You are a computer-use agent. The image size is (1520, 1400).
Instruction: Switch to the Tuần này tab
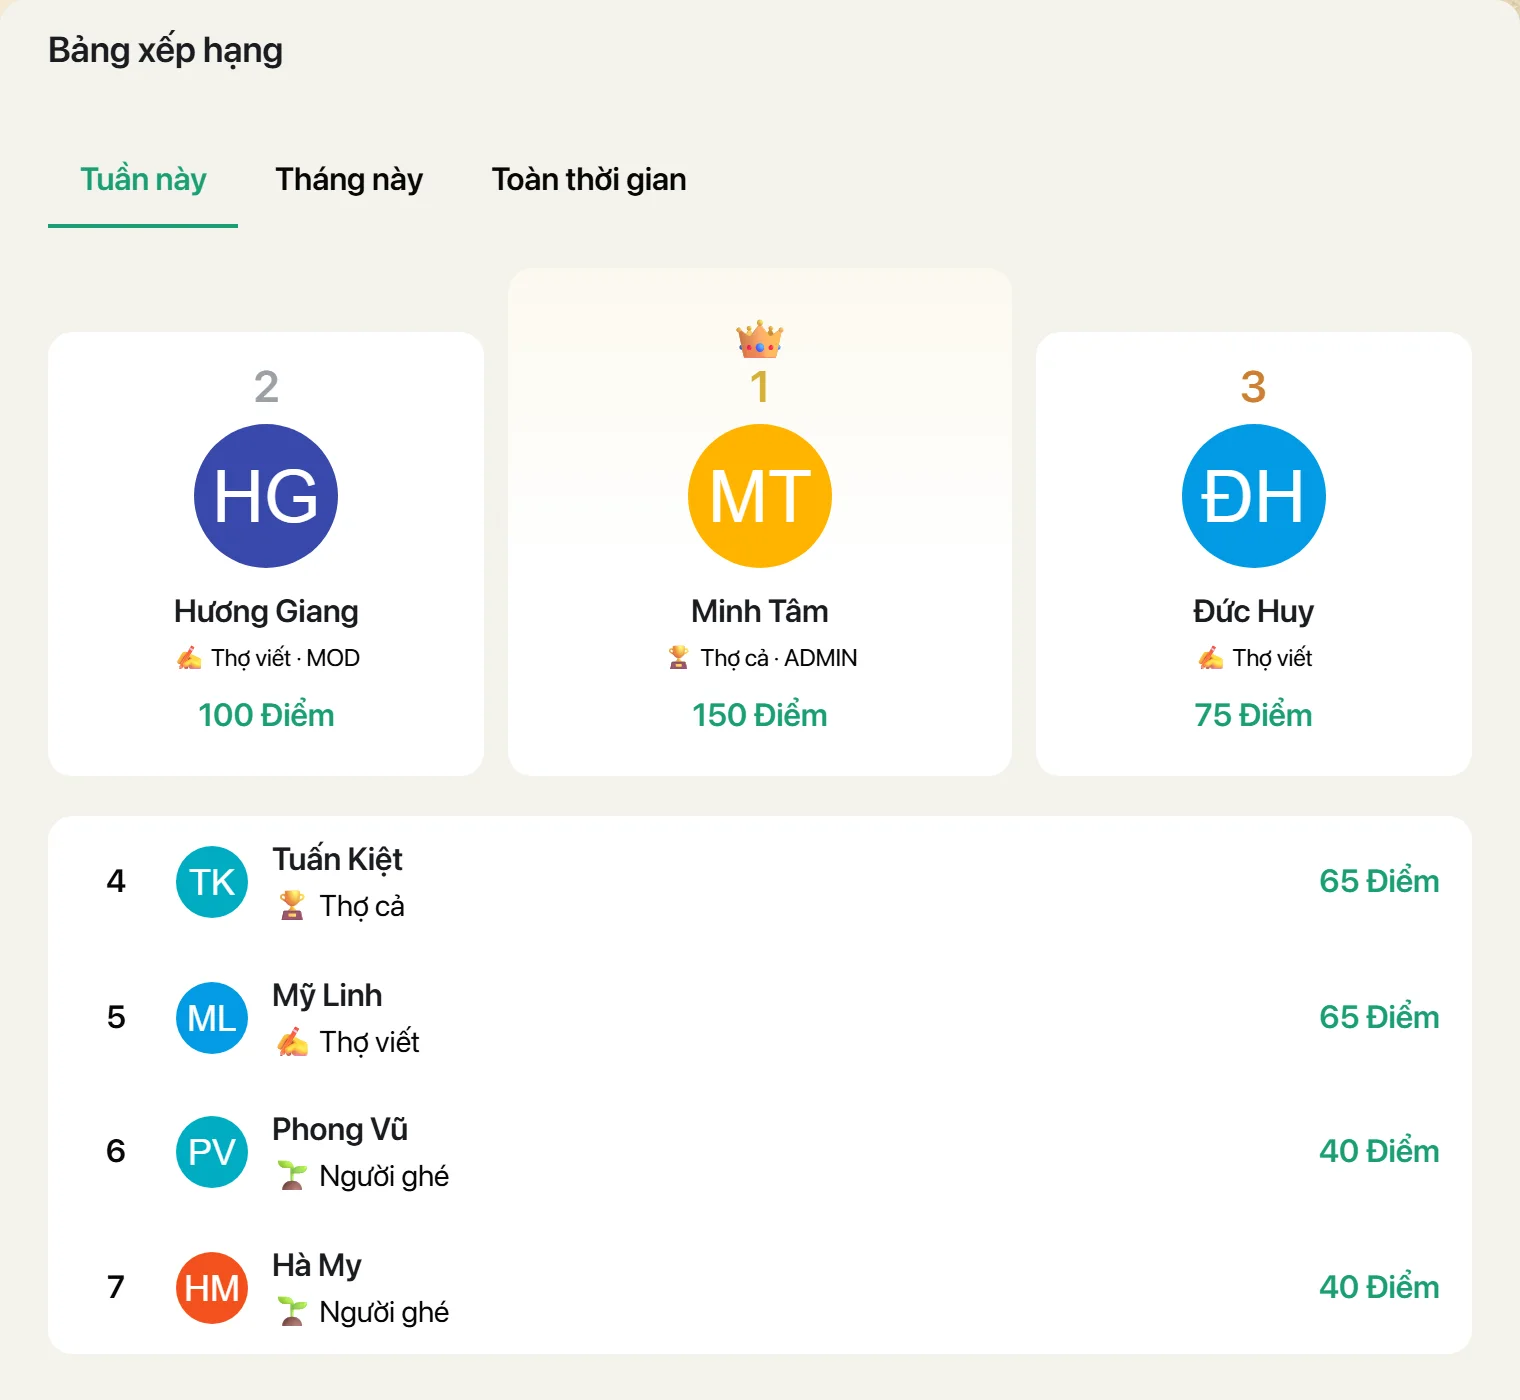point(143,180)
